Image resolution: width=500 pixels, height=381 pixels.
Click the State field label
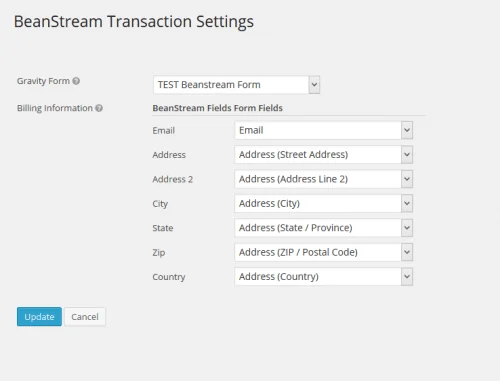(163, 228)
